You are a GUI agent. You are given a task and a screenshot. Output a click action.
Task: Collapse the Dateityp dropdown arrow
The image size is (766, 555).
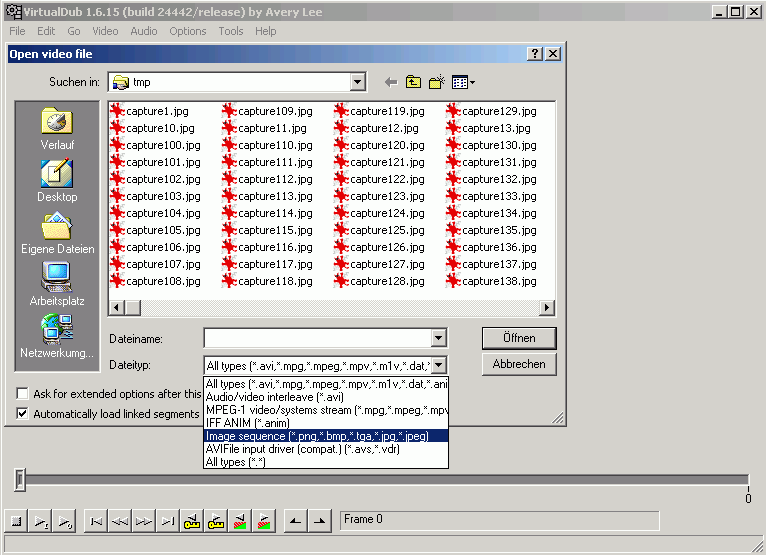coord(439,365)
